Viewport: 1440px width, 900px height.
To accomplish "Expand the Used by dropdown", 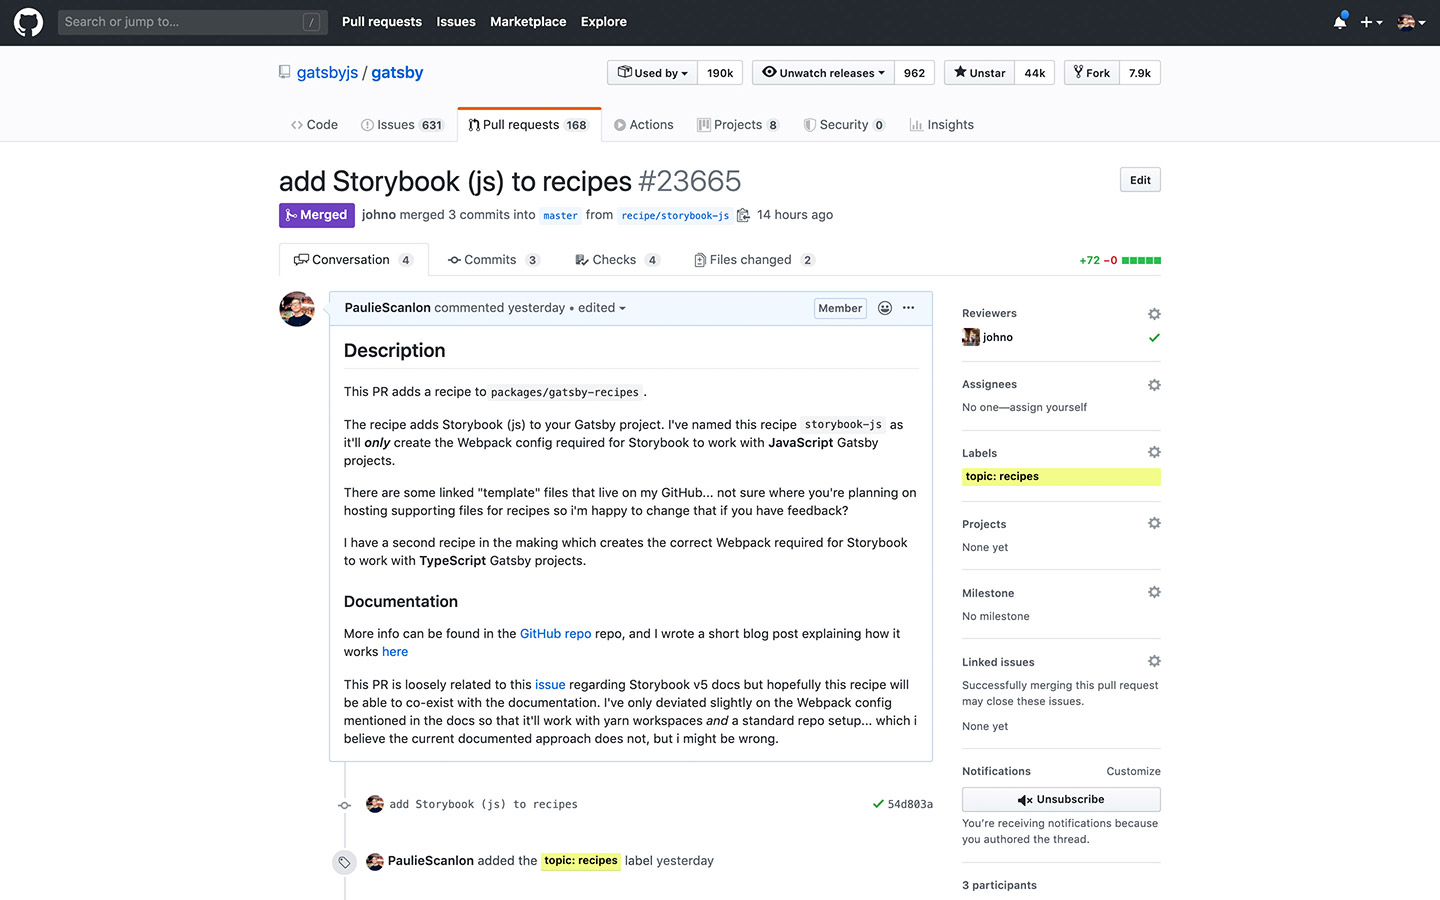I will coord(652,73).
